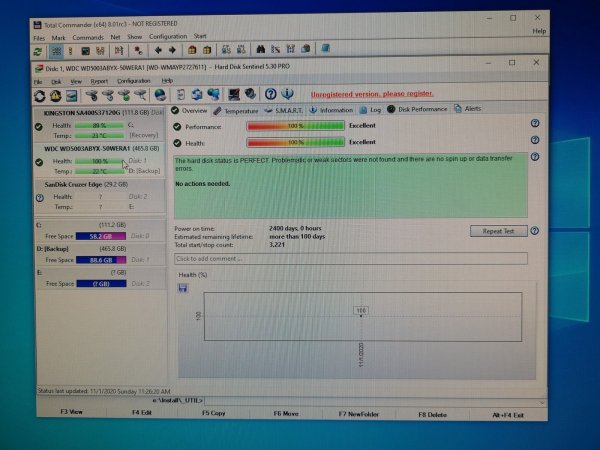
Task: Click the first package icon in Total Commander
Action: [192, 50]
